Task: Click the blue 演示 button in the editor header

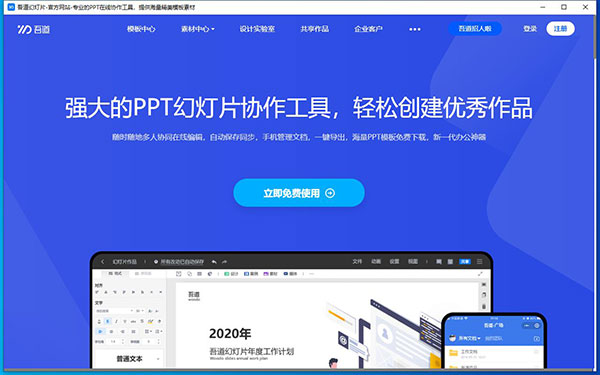Action: pos(465,262)
